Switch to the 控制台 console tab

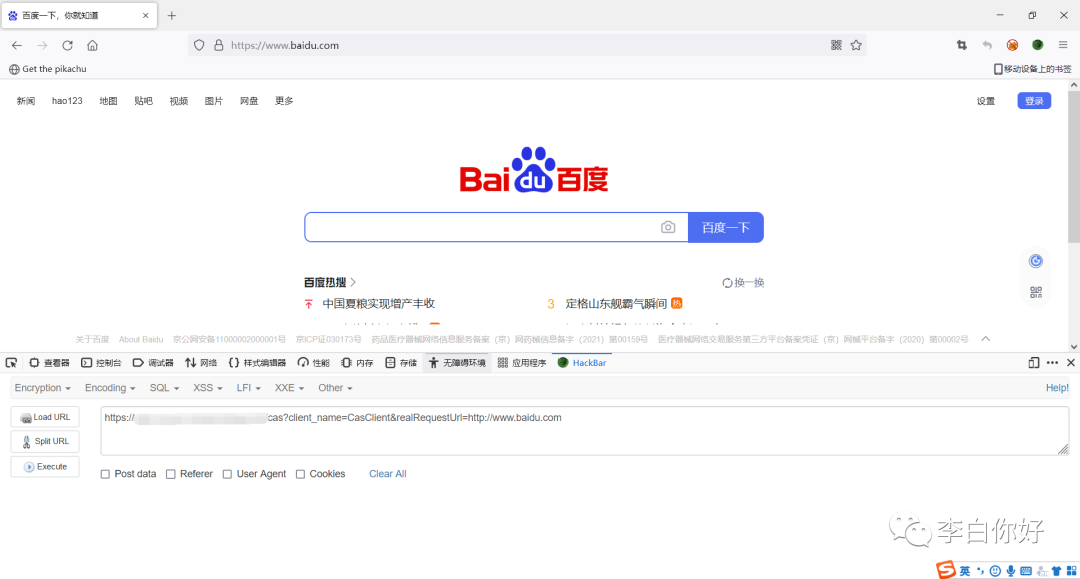coord(101,363)
